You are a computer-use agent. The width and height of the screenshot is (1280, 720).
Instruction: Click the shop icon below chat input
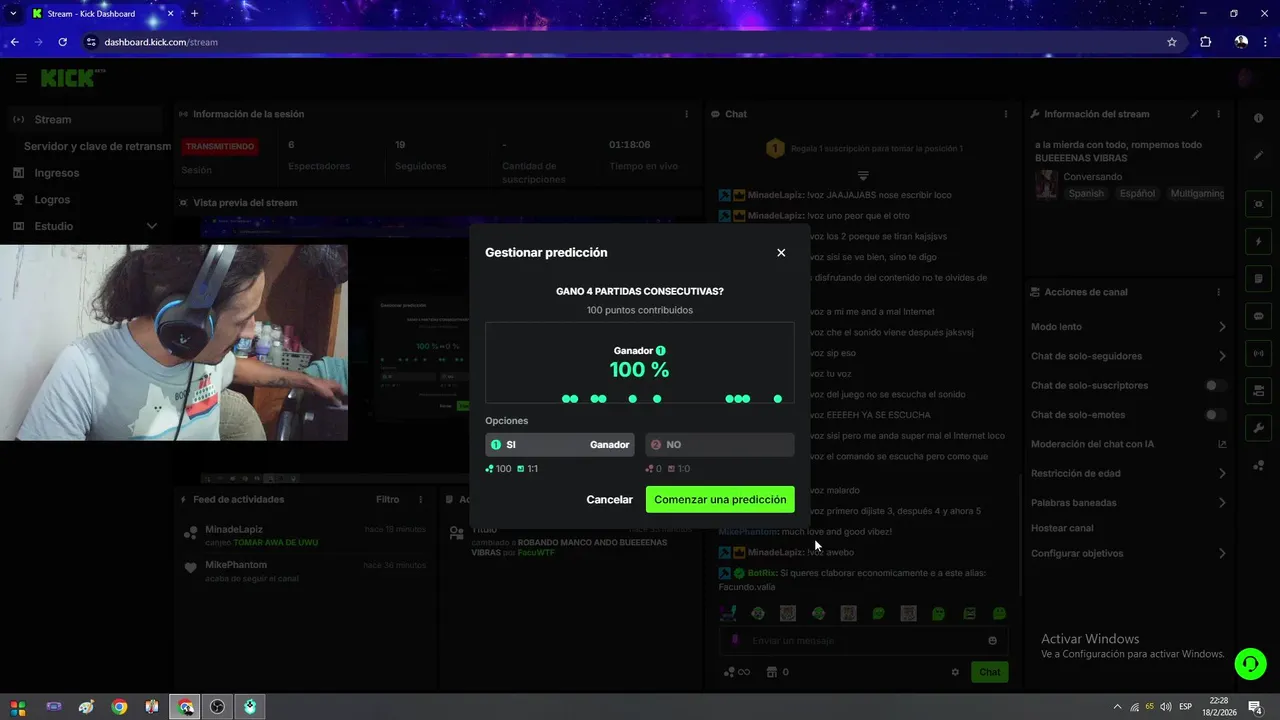point(771,672)
